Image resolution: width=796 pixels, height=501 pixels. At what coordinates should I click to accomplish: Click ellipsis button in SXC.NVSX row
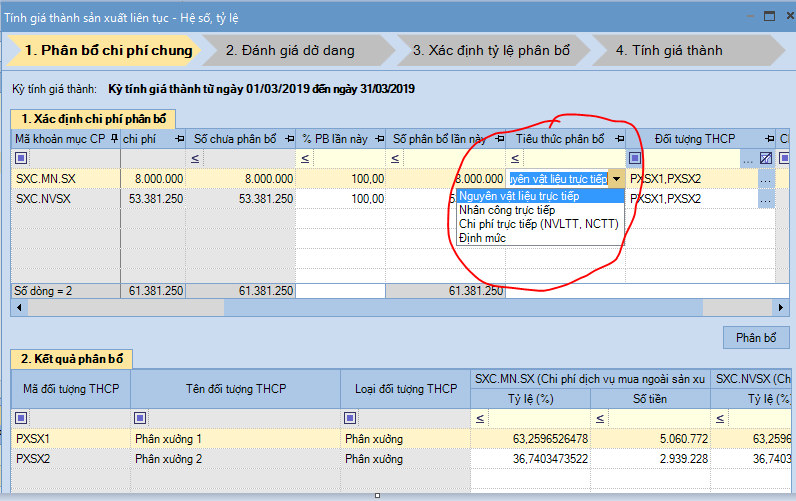click(x=766, y=199)
